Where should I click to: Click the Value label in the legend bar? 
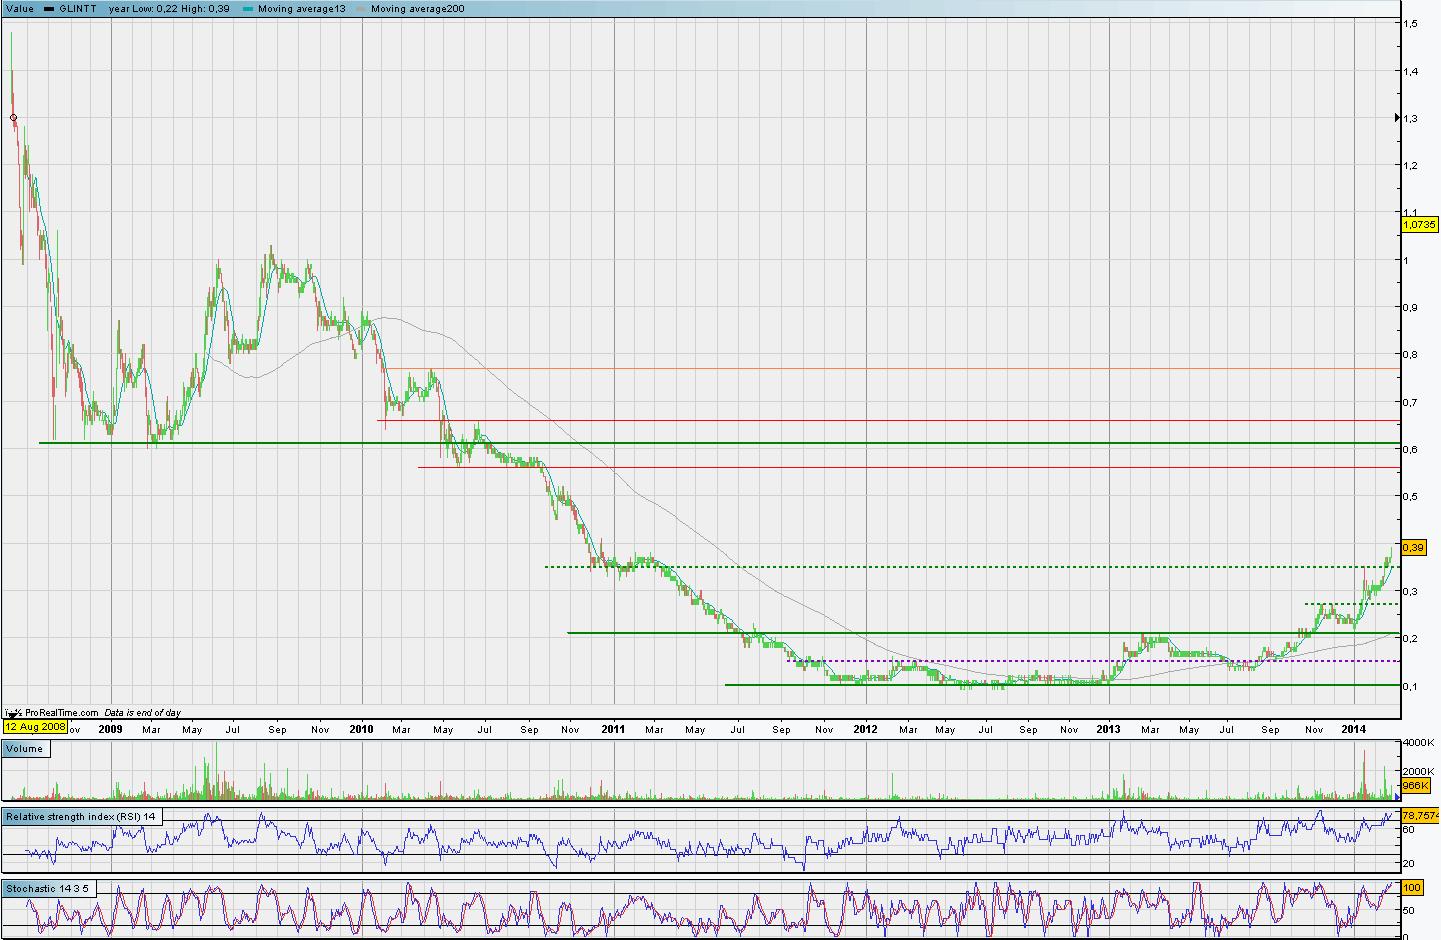point(19,9)
